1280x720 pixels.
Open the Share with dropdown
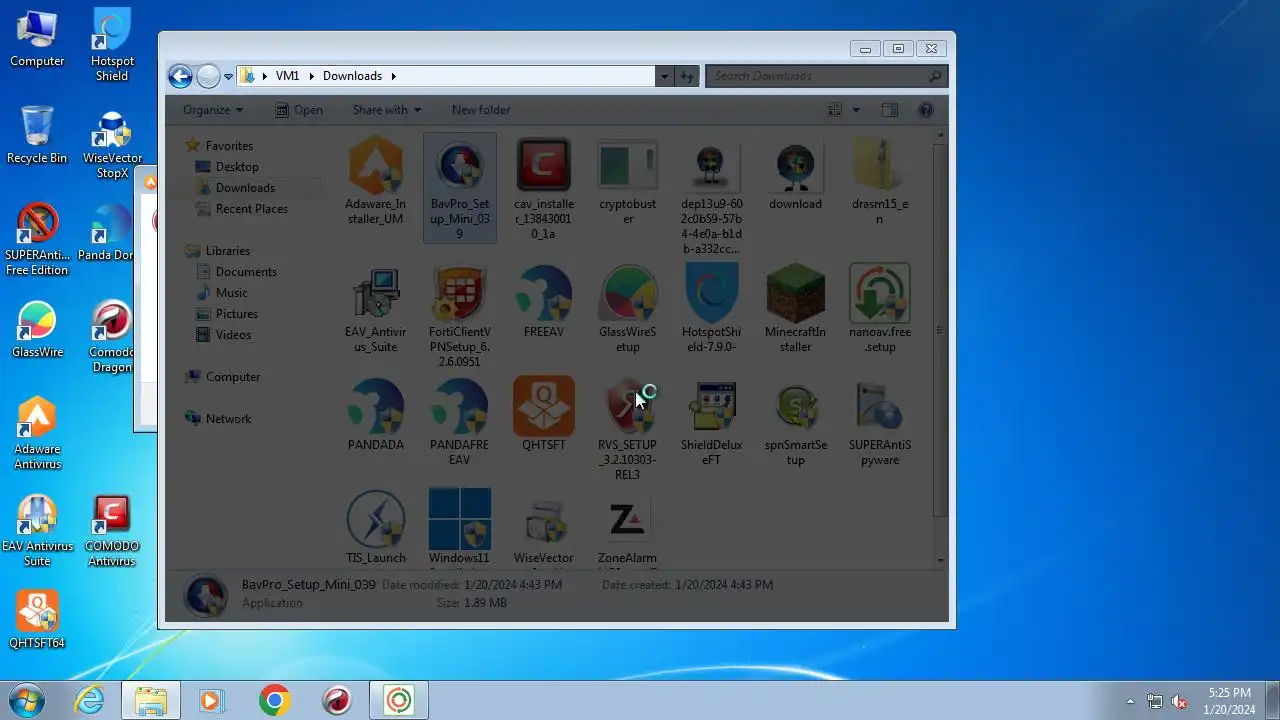click(387, 110)
